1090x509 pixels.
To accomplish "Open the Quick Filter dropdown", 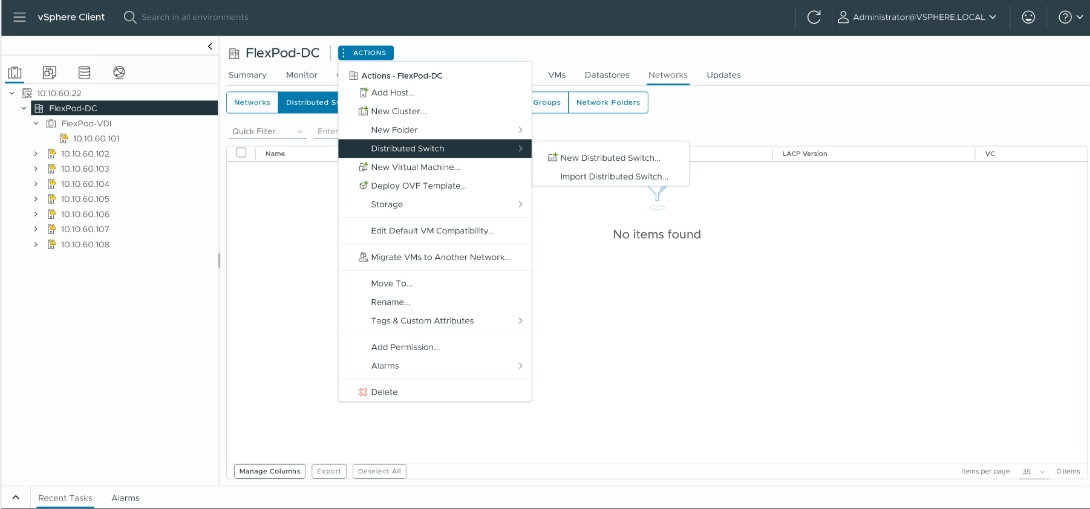I will [268, 131].
